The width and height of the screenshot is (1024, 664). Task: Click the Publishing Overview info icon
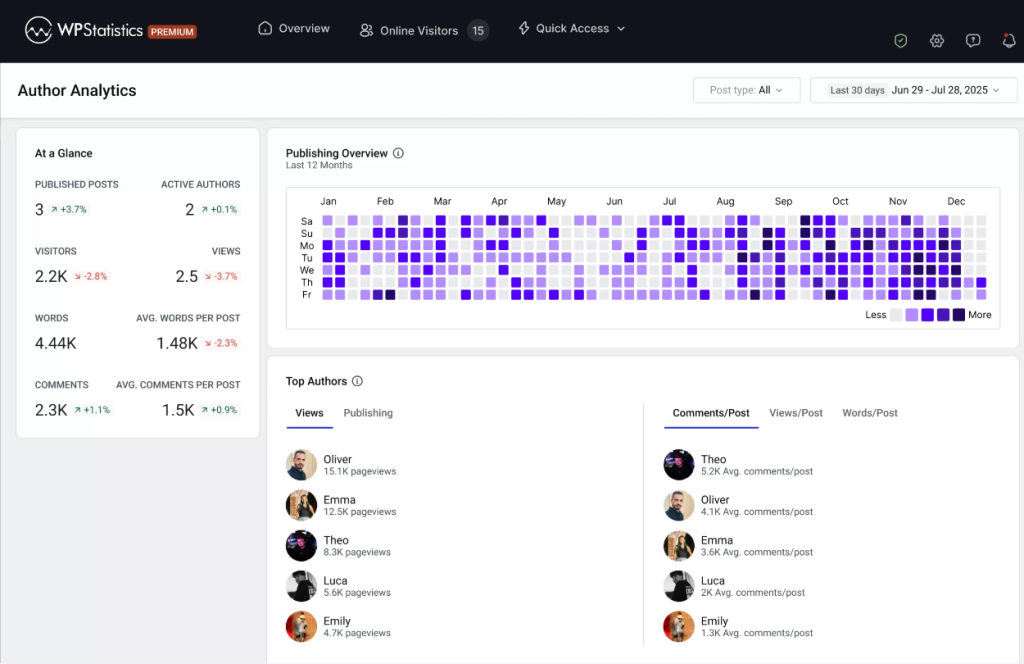pyautogui.click(x=398, y=153)
